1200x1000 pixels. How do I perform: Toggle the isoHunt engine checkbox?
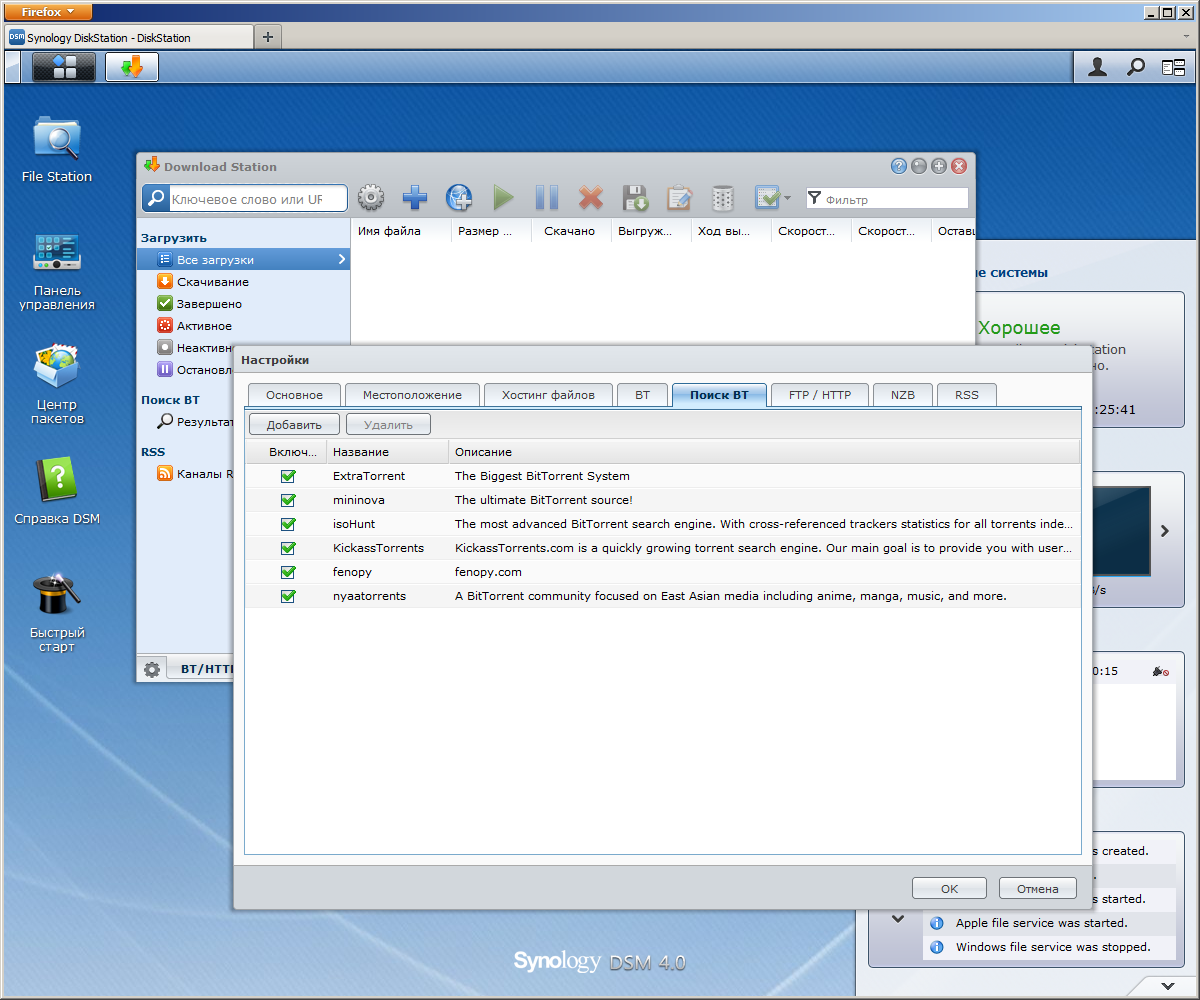(x=288, y=524)
